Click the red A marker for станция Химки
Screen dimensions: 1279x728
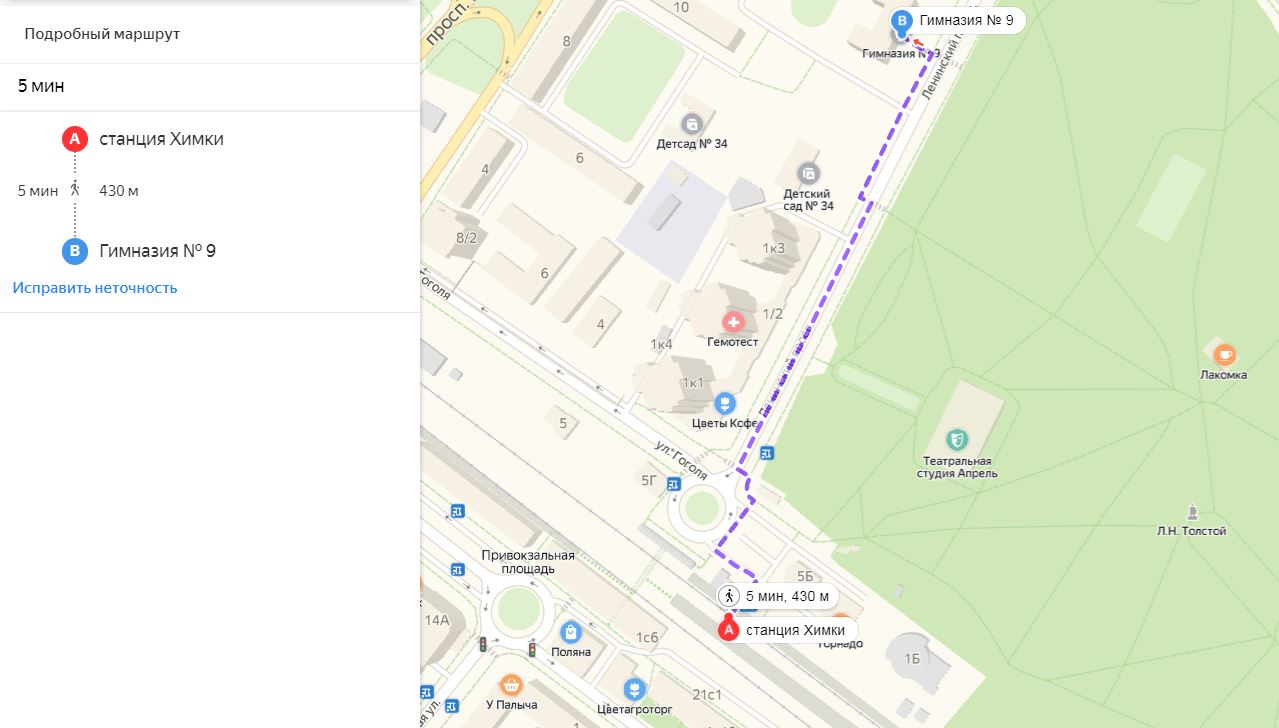(729, 630)
